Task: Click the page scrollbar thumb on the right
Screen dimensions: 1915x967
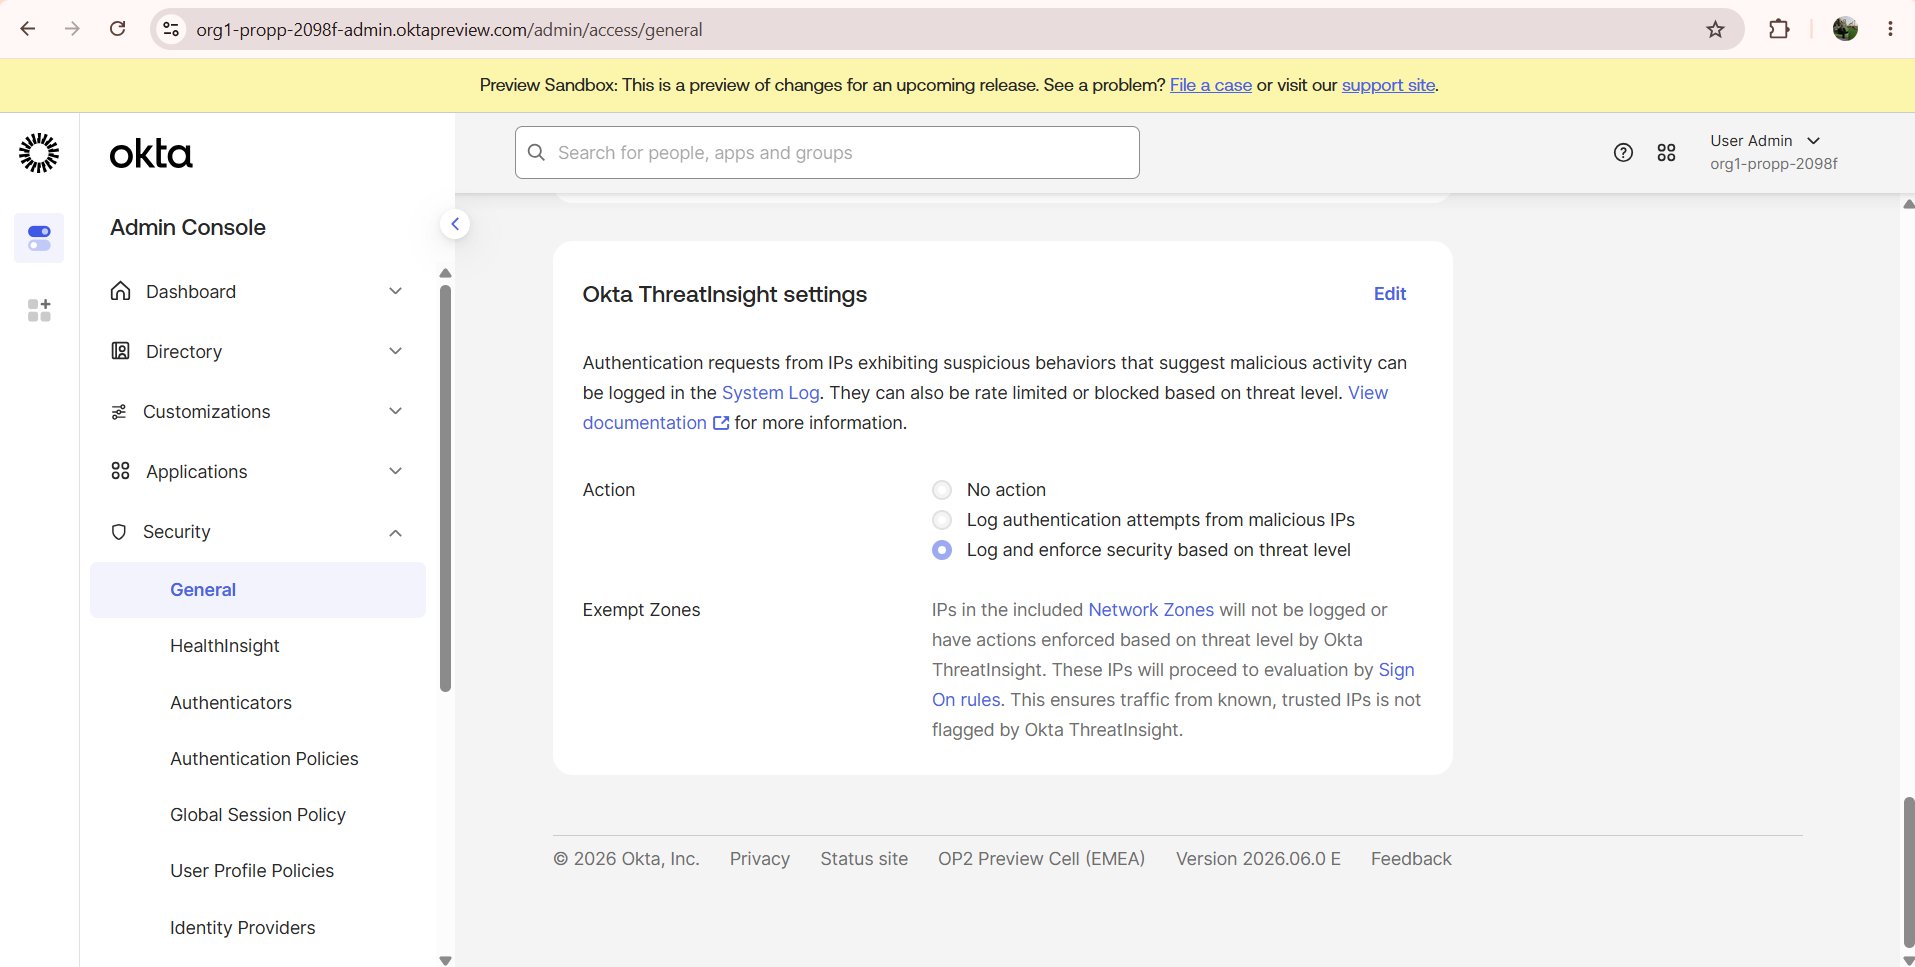Action: [x=1908, y=872]
